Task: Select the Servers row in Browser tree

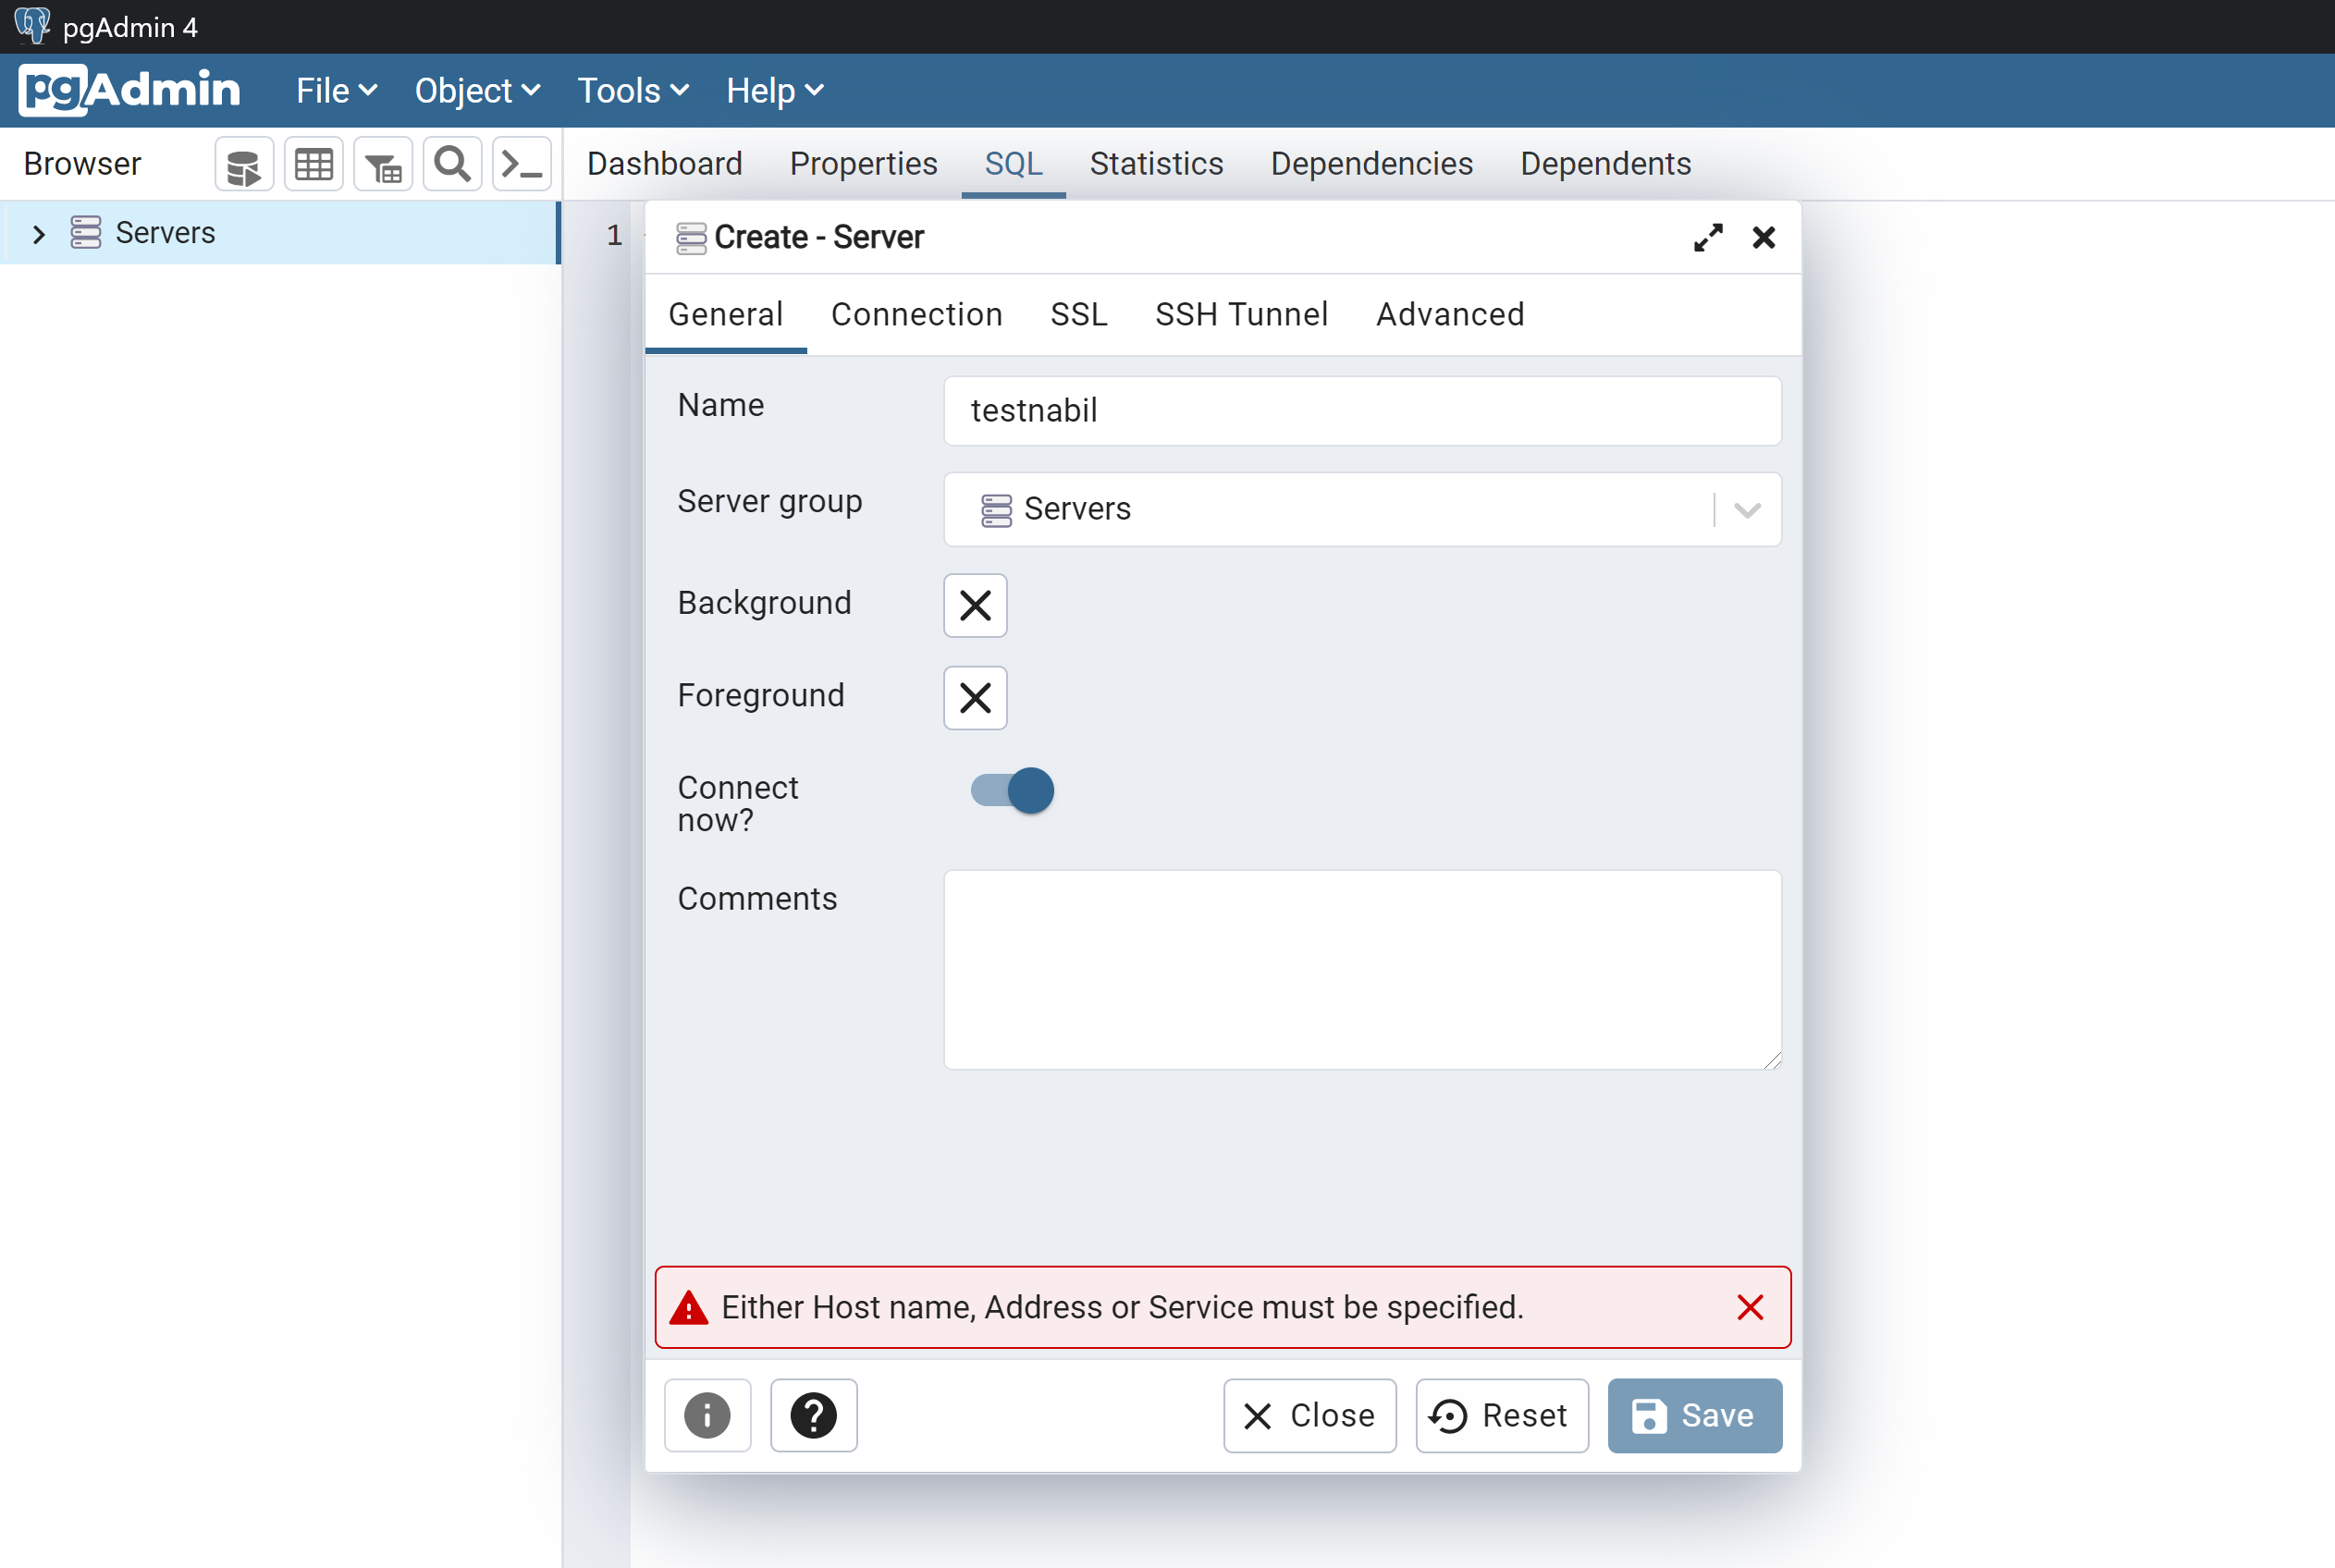Action: click(279, 233)
